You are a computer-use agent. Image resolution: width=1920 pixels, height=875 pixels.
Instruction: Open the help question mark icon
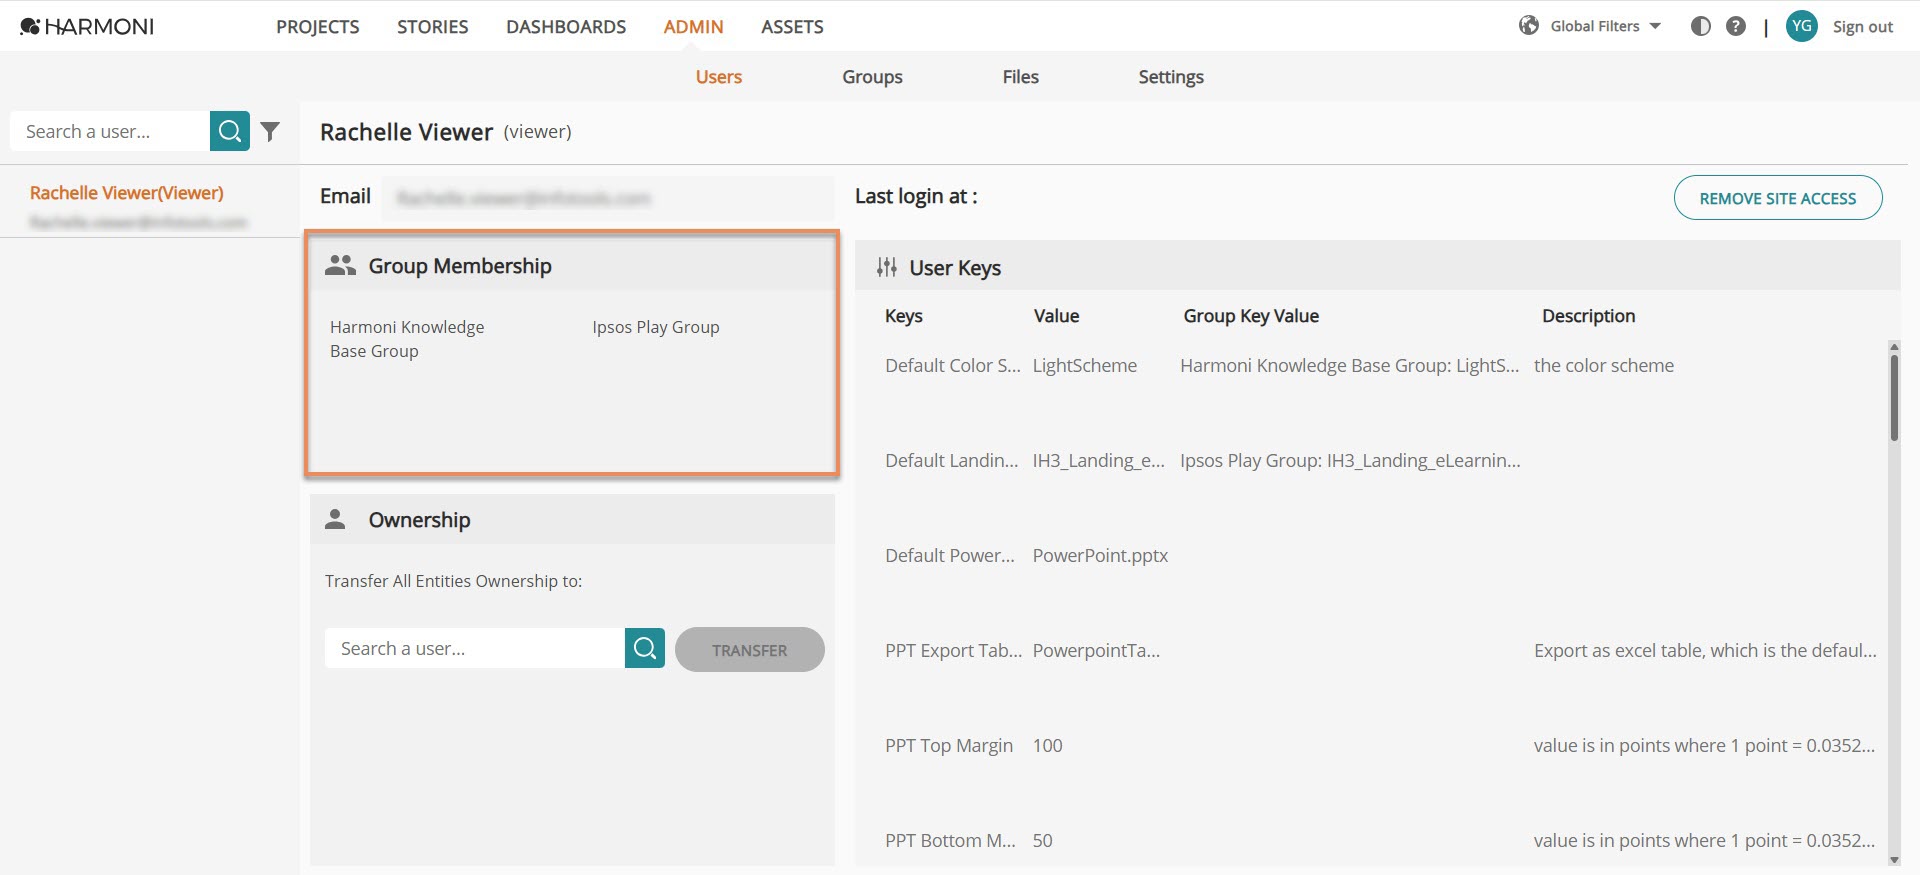click(x=1736, y=26)
